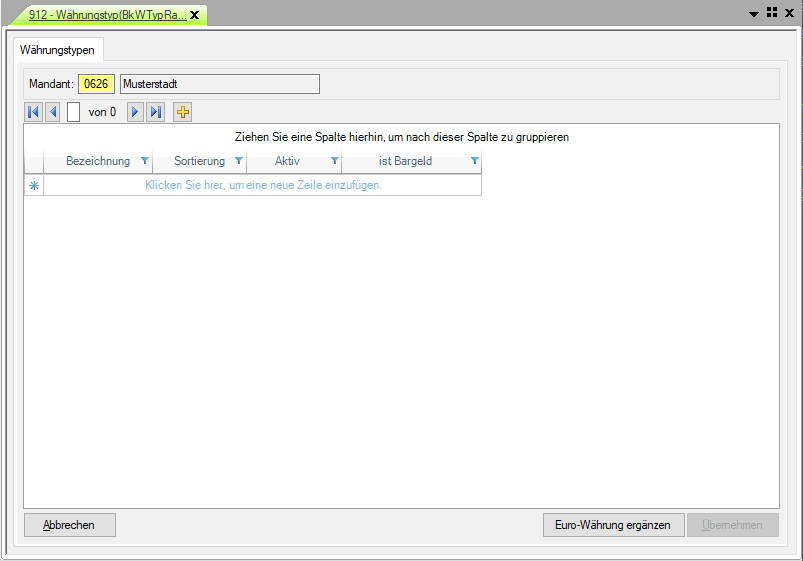Click the Mandant number field 0626

[97, 84]
